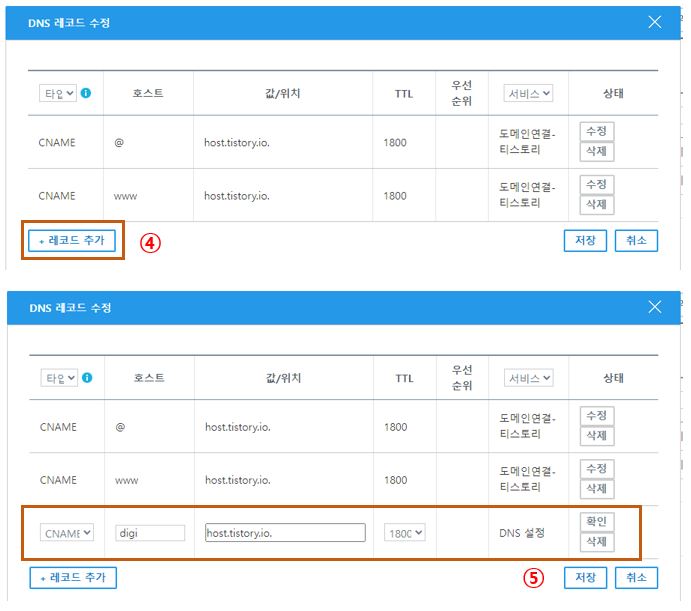This screenshot has height=611, width=691.
Task: Open the 1800 TTL dropdown in the digi row
Action: [x=405, y=533]
